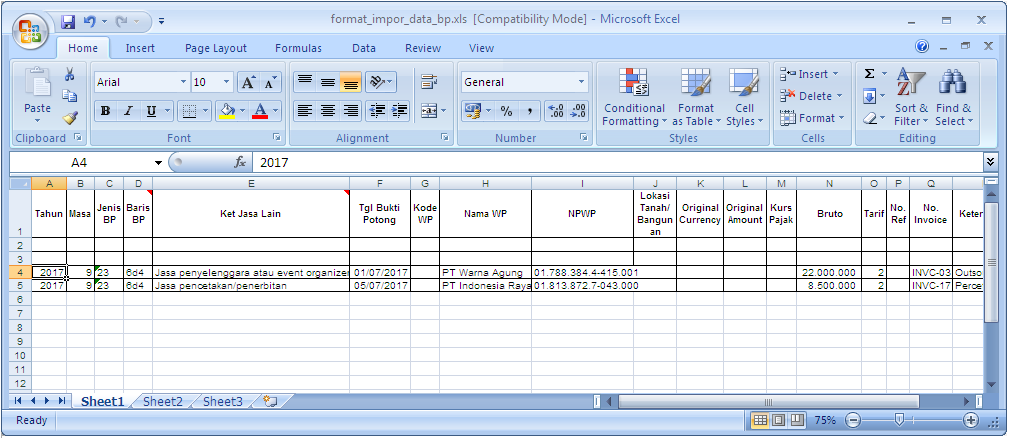Image resolution: width=1009 pixels, height=438 pixels.
Task: Click the Cell Styles button
Action: click(745, 97)
